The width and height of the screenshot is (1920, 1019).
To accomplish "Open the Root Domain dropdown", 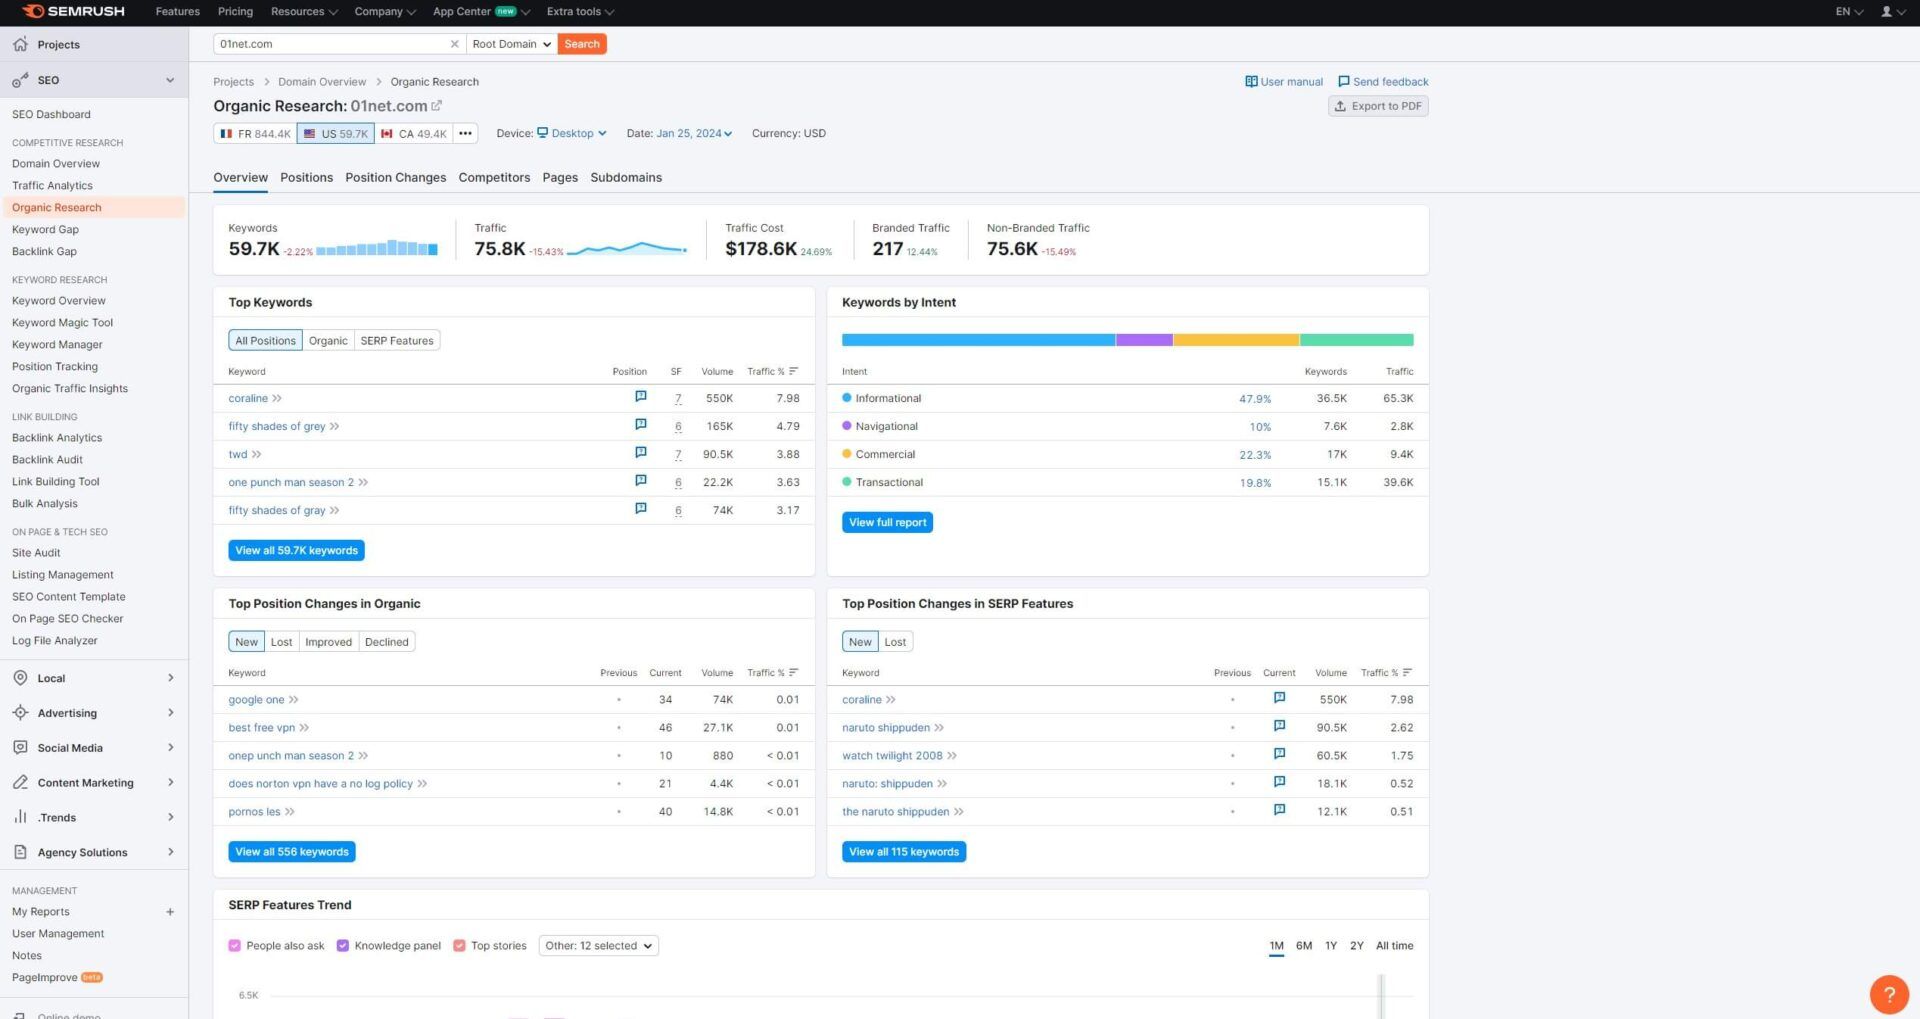I will click(511, 44).
